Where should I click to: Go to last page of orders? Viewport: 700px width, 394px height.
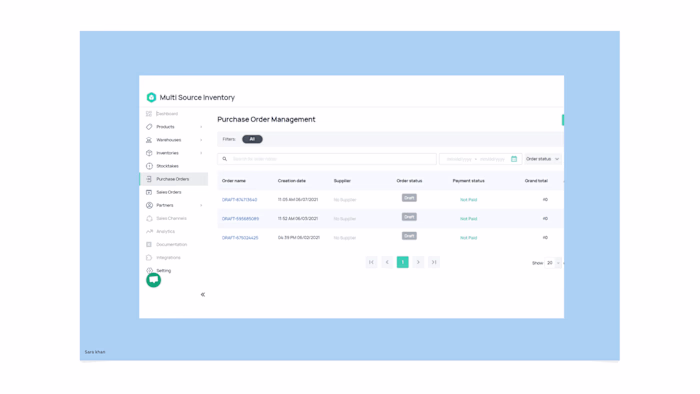[x=434, y=262]
